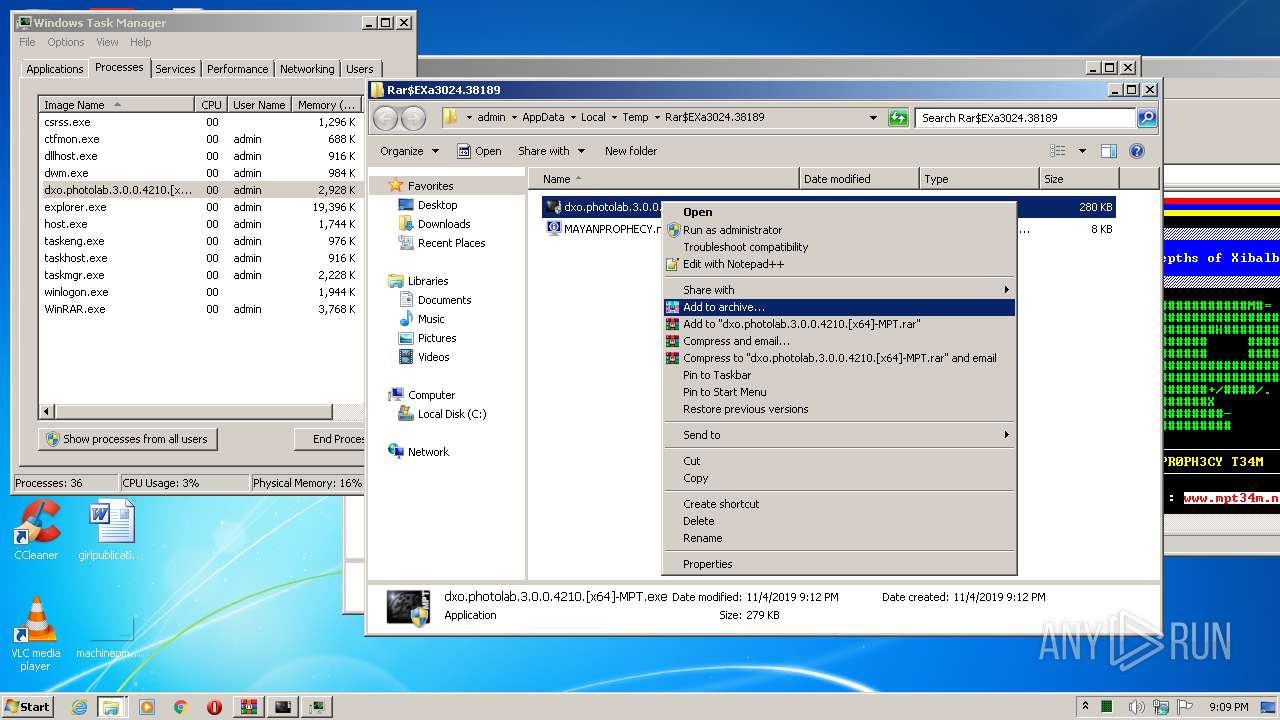Switch to Networking tab in Task Manager
This screenshot has width=1280, height=720.
click(x=307, y=69)
